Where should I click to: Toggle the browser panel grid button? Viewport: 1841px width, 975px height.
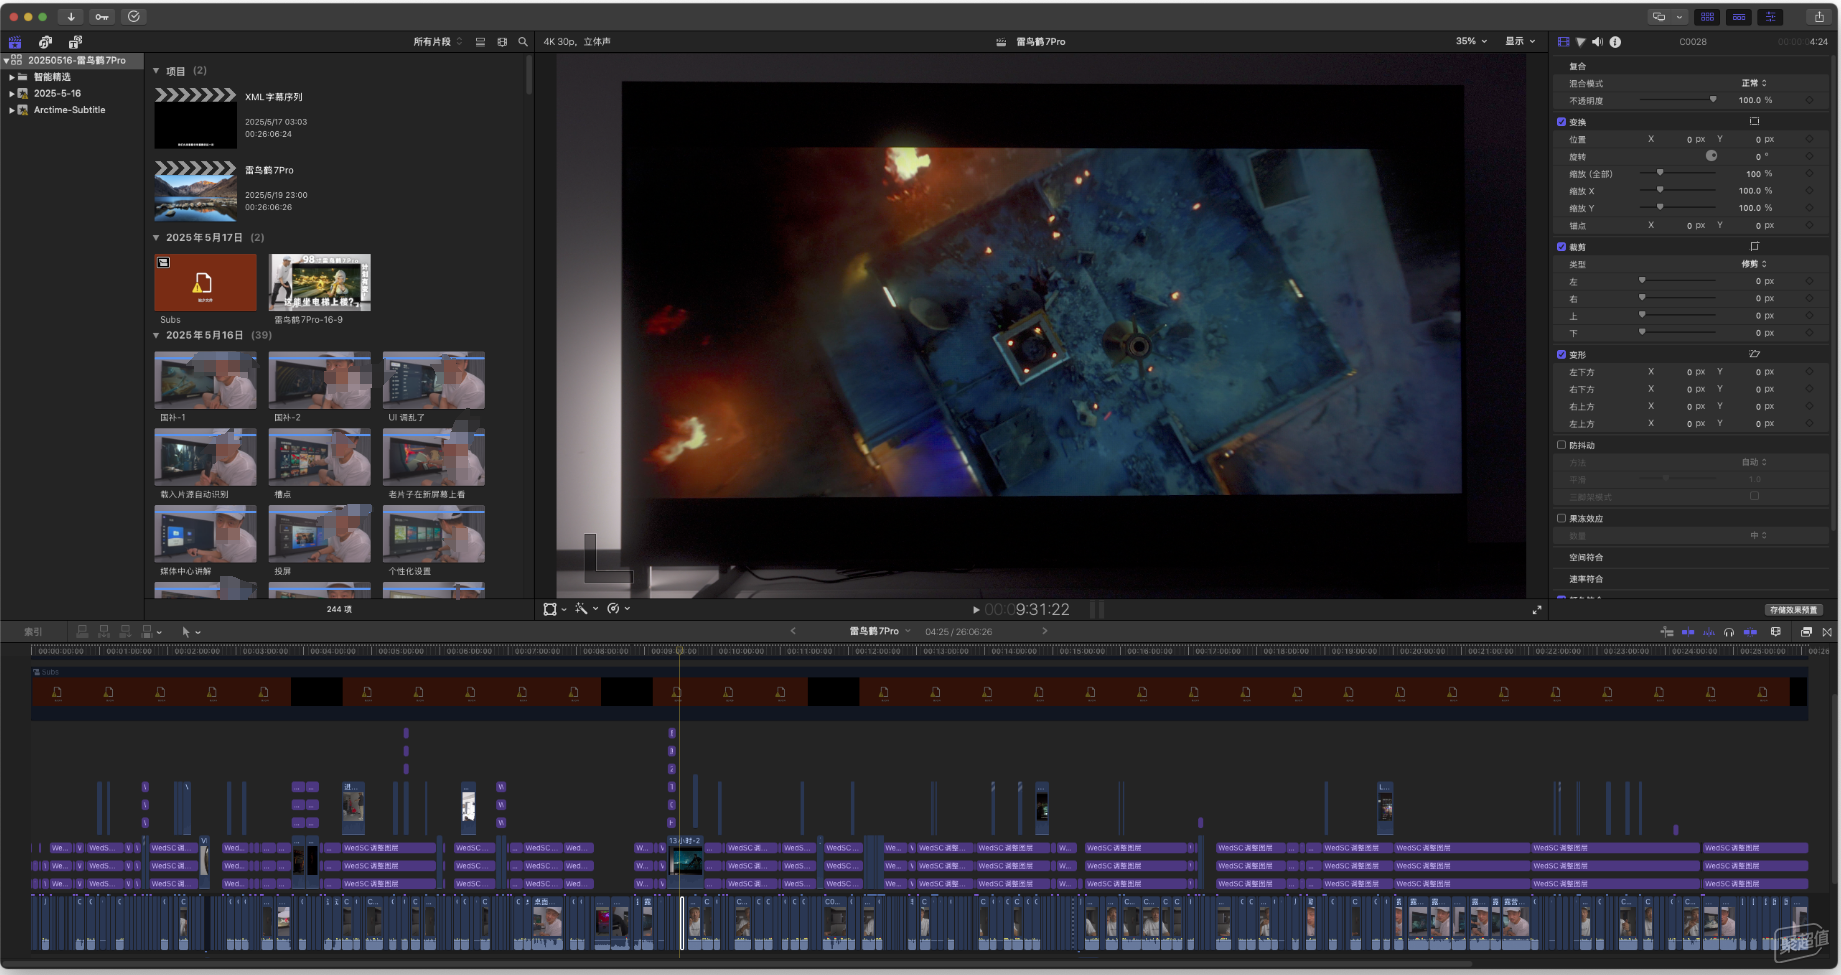(1707, 16)
